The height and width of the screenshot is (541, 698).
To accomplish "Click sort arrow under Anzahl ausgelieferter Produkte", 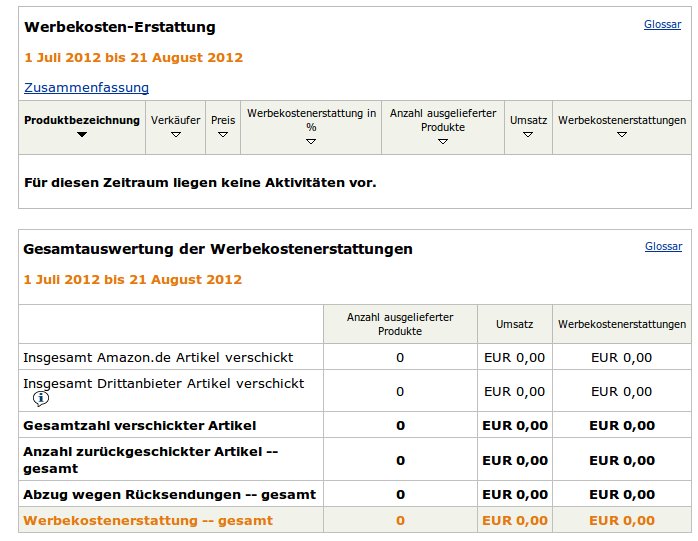I will pyautogui.click(x=442, y=142).
